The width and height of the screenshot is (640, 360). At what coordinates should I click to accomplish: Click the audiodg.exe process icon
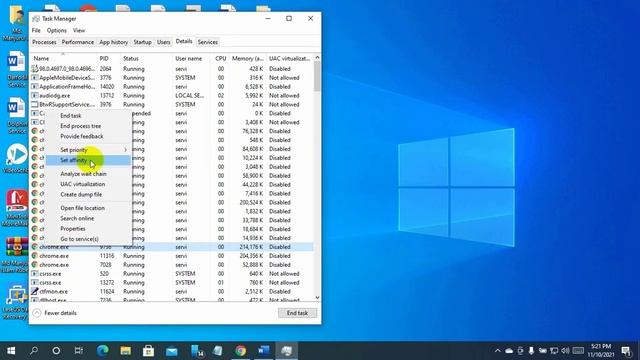(x=35, y=96)
